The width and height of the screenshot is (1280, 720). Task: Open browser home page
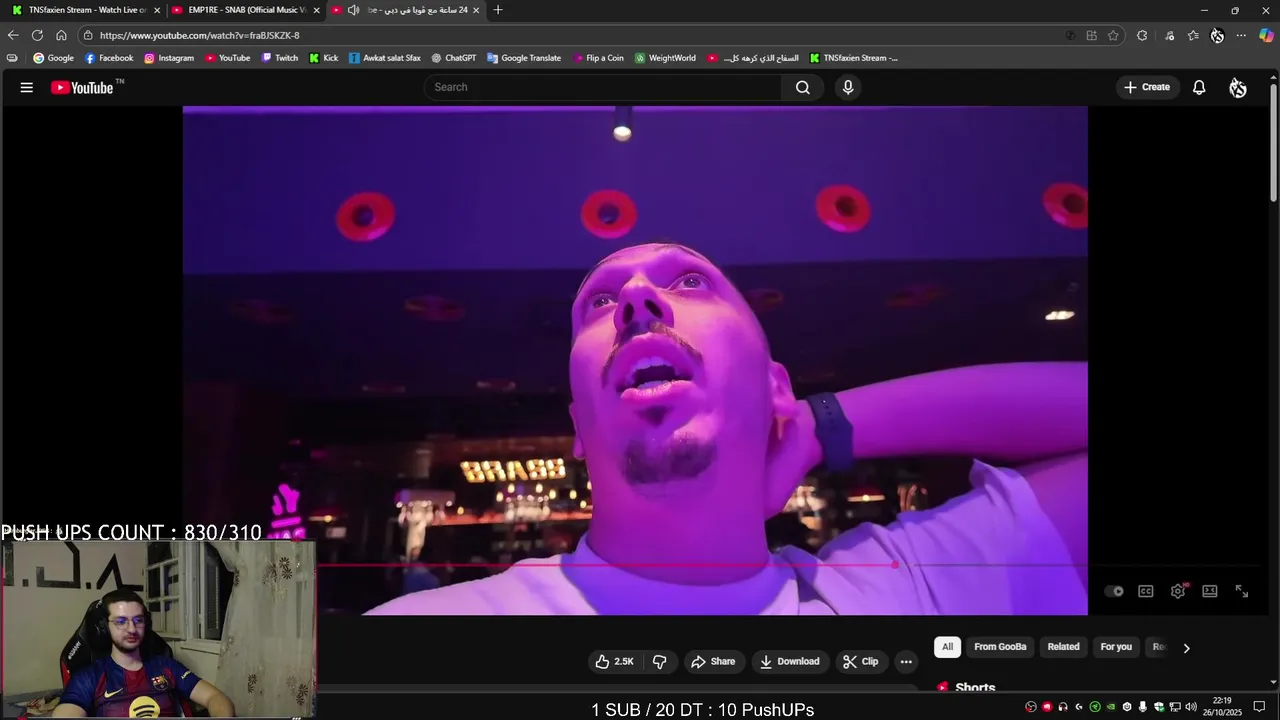coord(61,35)
